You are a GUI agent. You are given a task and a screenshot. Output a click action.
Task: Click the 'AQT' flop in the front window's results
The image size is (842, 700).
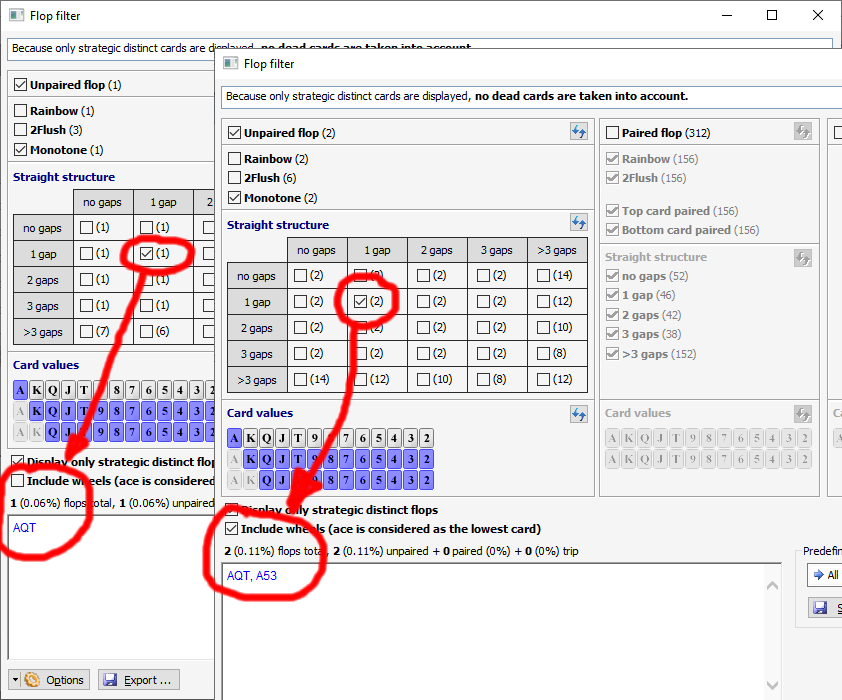pos(238,575)
